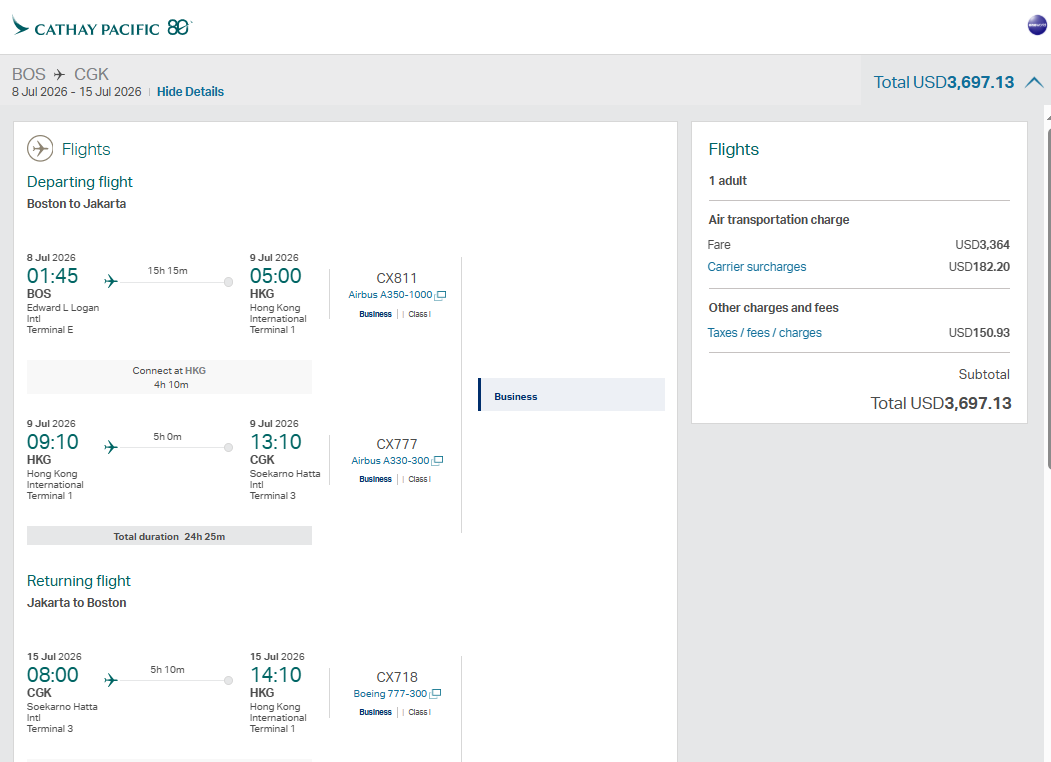
Task: Click popup icon beside Airbus A350-1000
Action: point(440,296)
